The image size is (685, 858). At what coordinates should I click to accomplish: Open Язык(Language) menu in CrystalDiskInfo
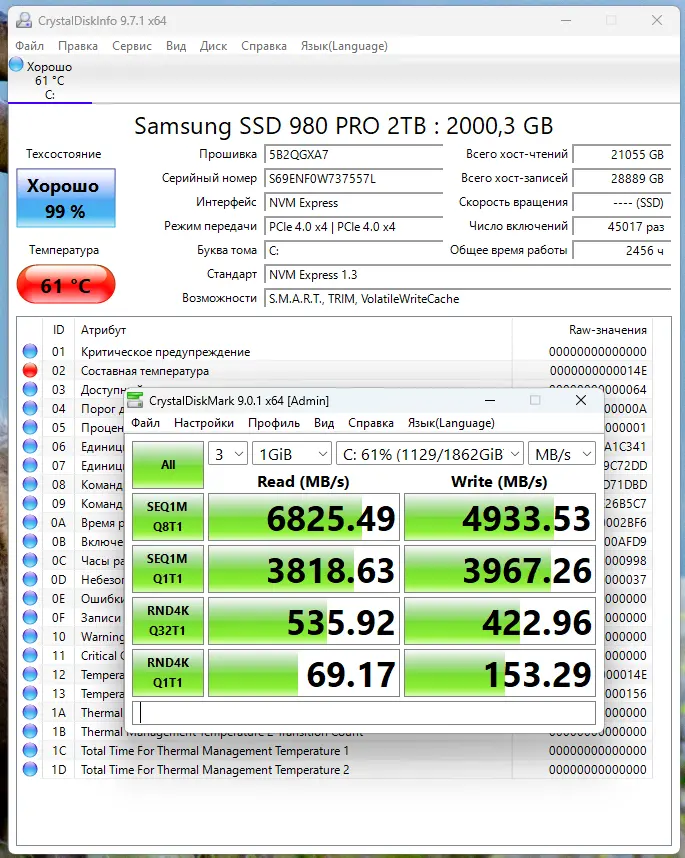click(x=344, y=46)
